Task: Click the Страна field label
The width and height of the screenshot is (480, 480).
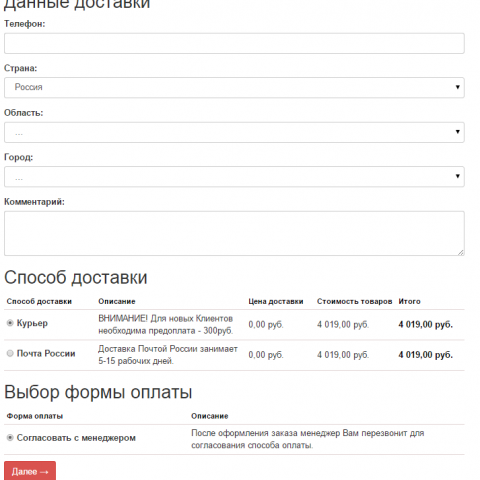Action: pyautogui.click(x=20, y=68)
